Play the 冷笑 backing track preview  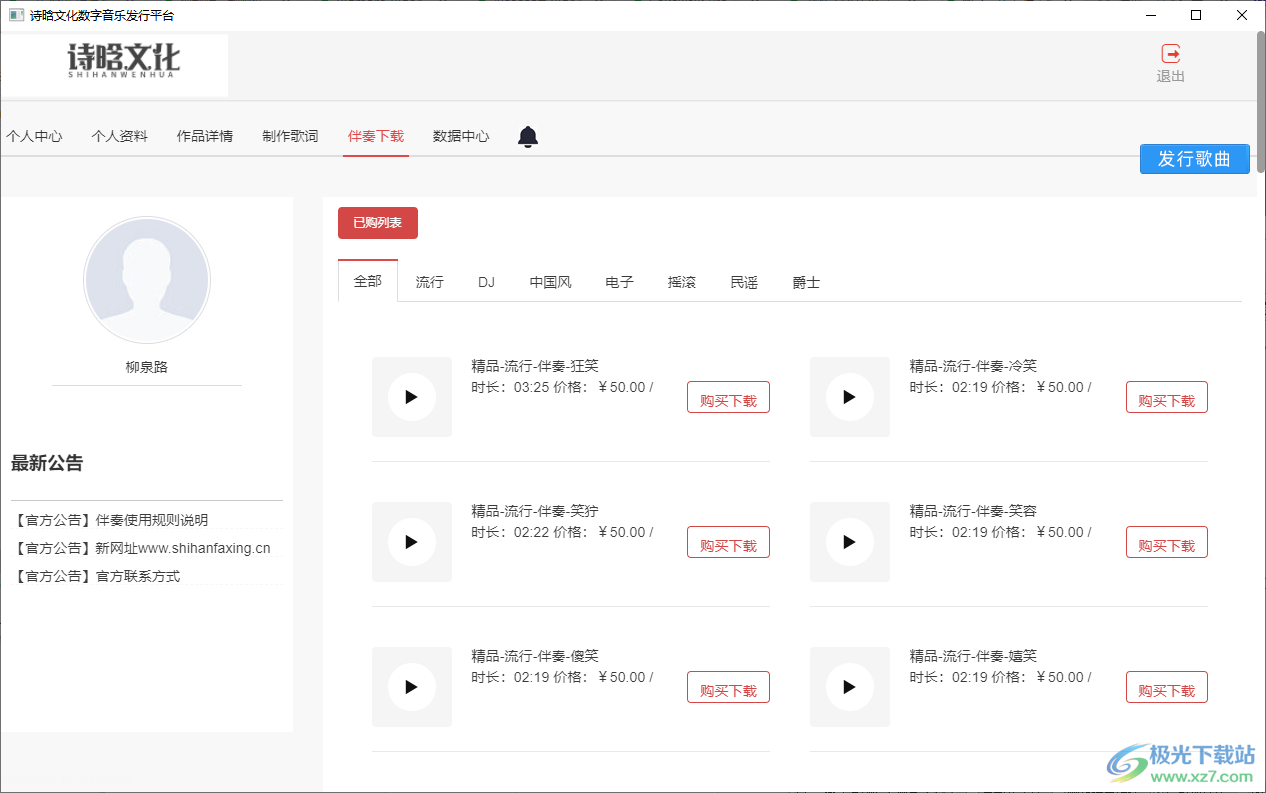[x=849, y=397]
